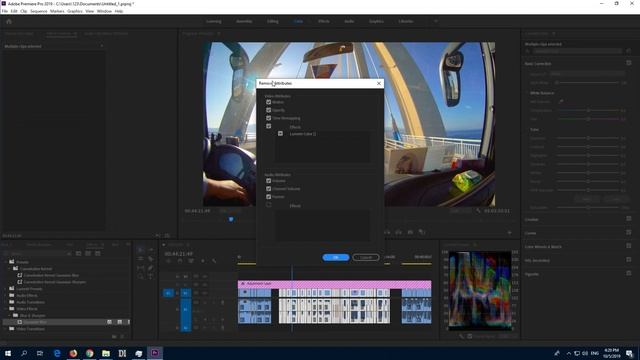This screenshot has height=360, width=640.
Task: Uncheck Lumetri Color effect checkbox
Action: tap(280, 133)
